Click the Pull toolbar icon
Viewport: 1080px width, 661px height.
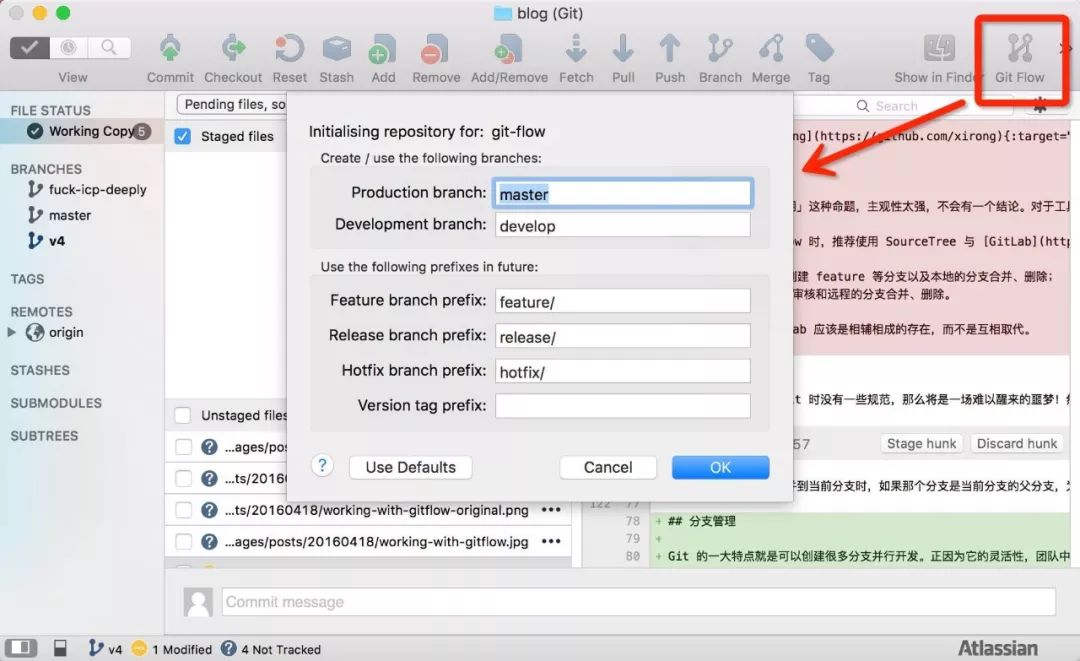point(623,50)
